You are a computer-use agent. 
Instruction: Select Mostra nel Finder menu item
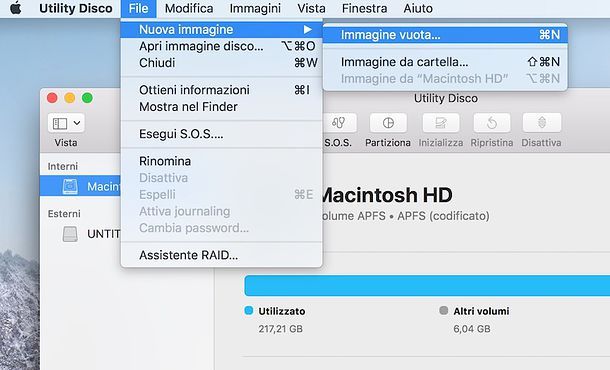pos(221,107)
